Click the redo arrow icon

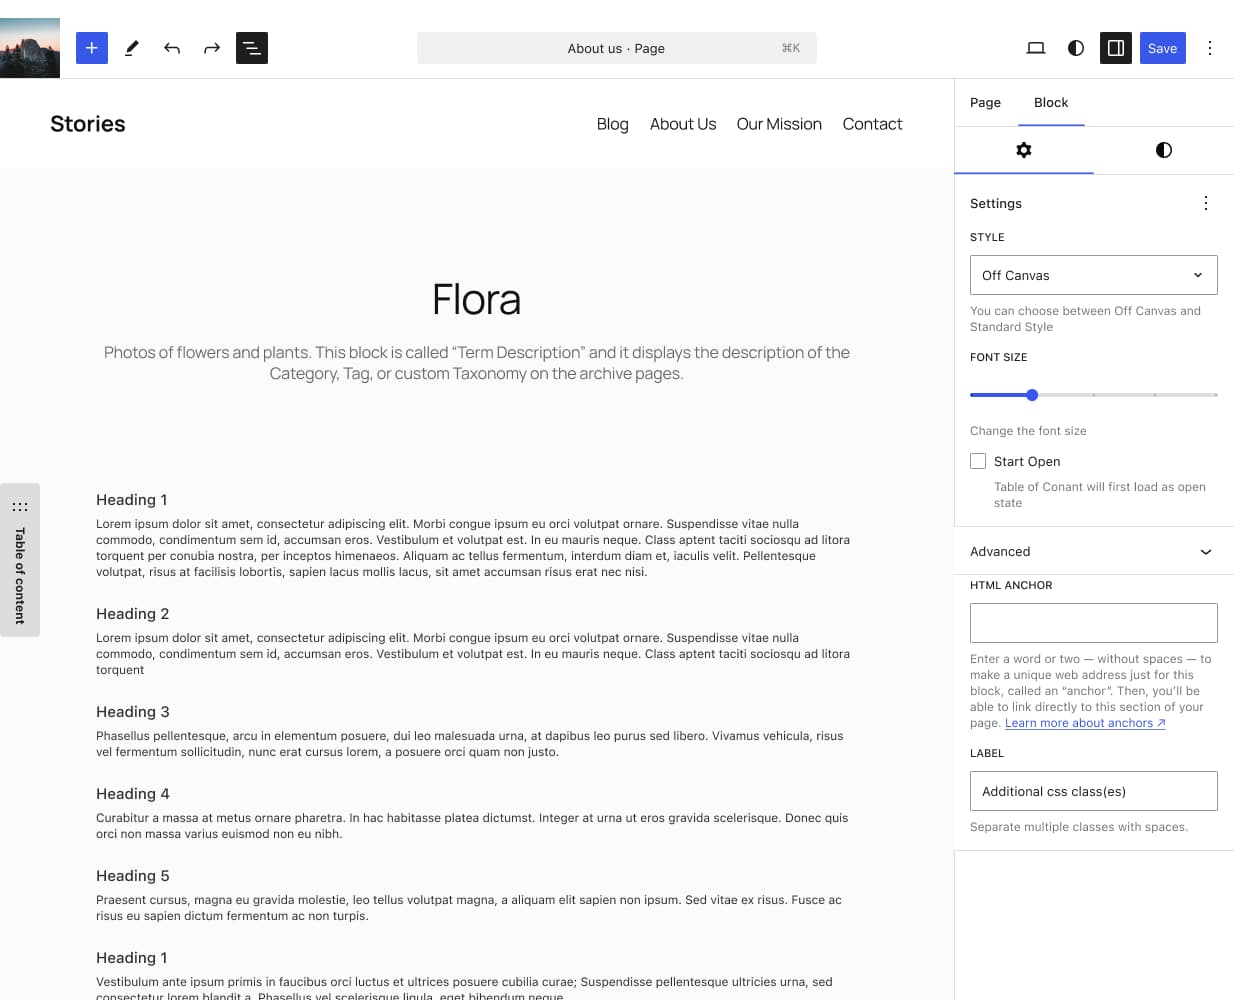212,48
